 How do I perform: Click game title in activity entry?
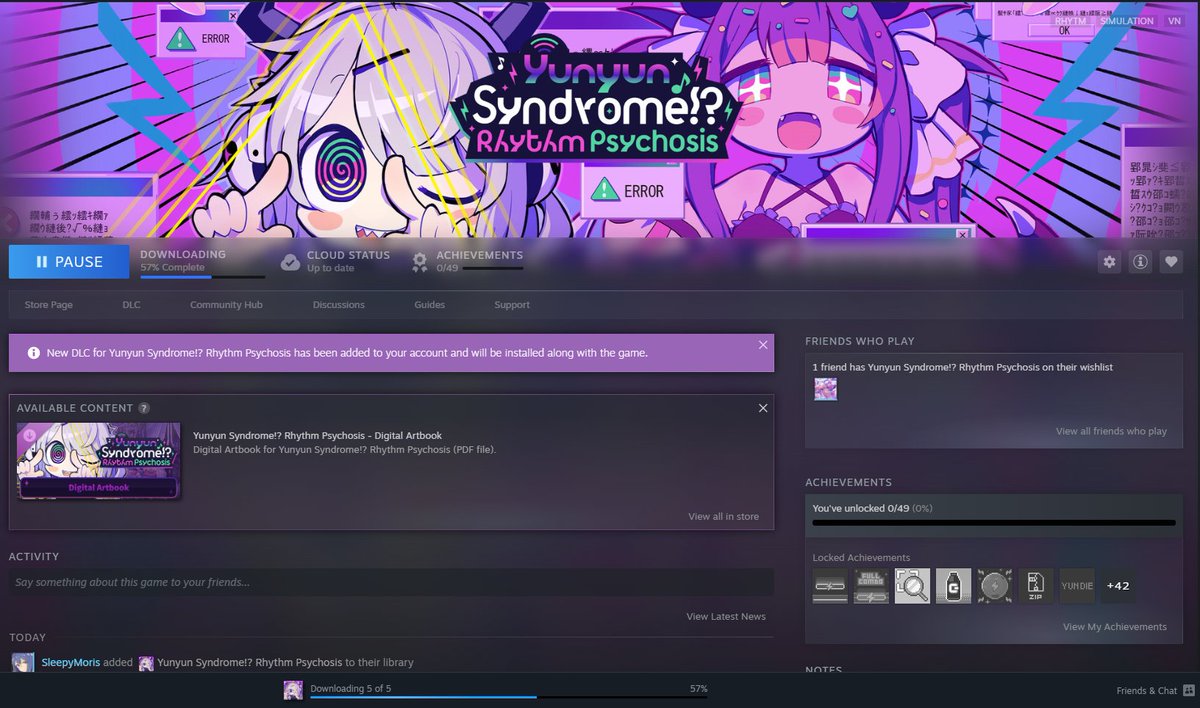(249, 663)
